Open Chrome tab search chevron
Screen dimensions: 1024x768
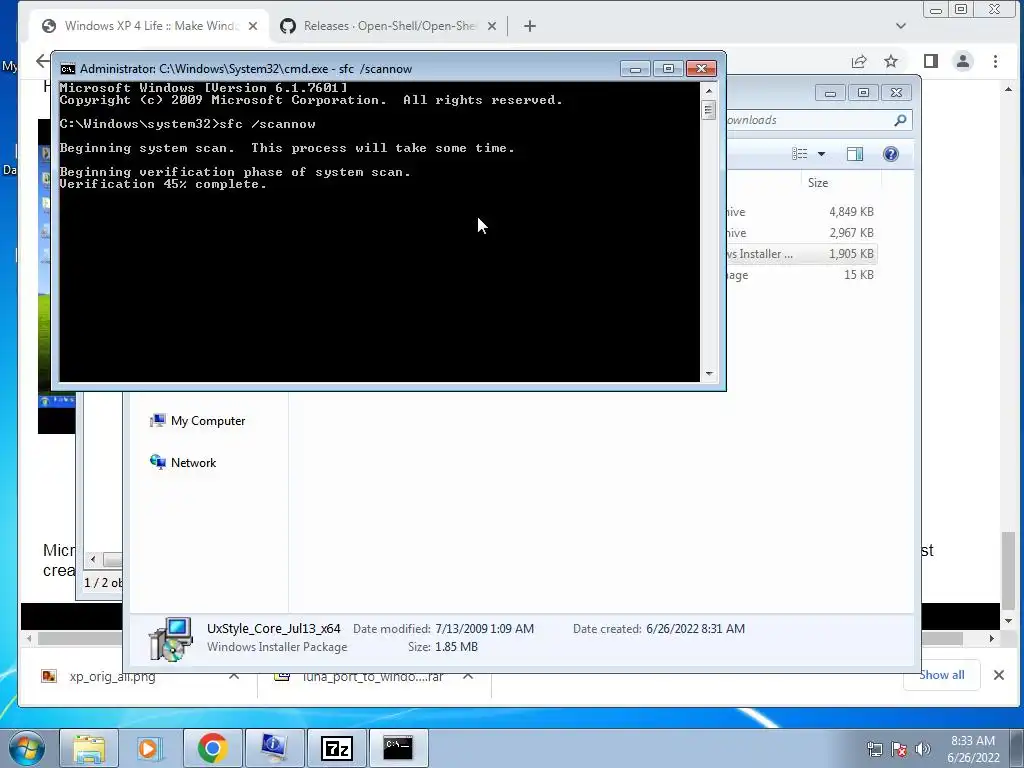tap(901, 26)
